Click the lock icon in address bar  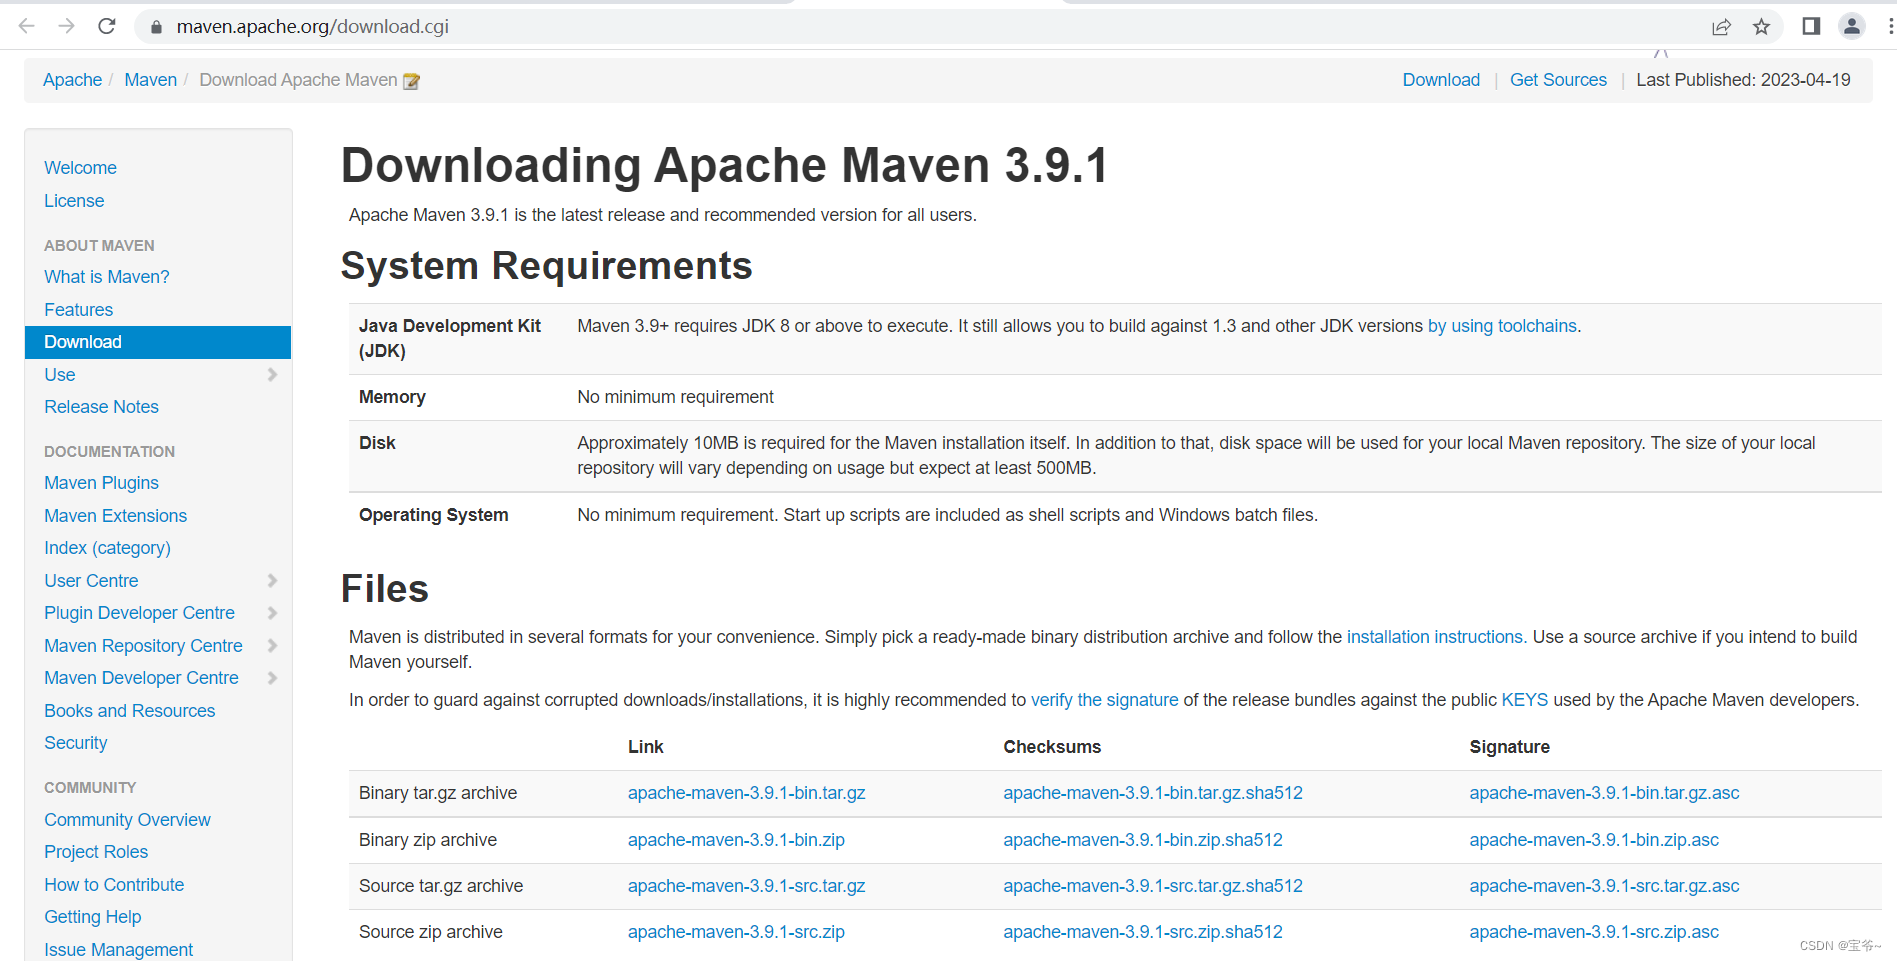(156, 27)
